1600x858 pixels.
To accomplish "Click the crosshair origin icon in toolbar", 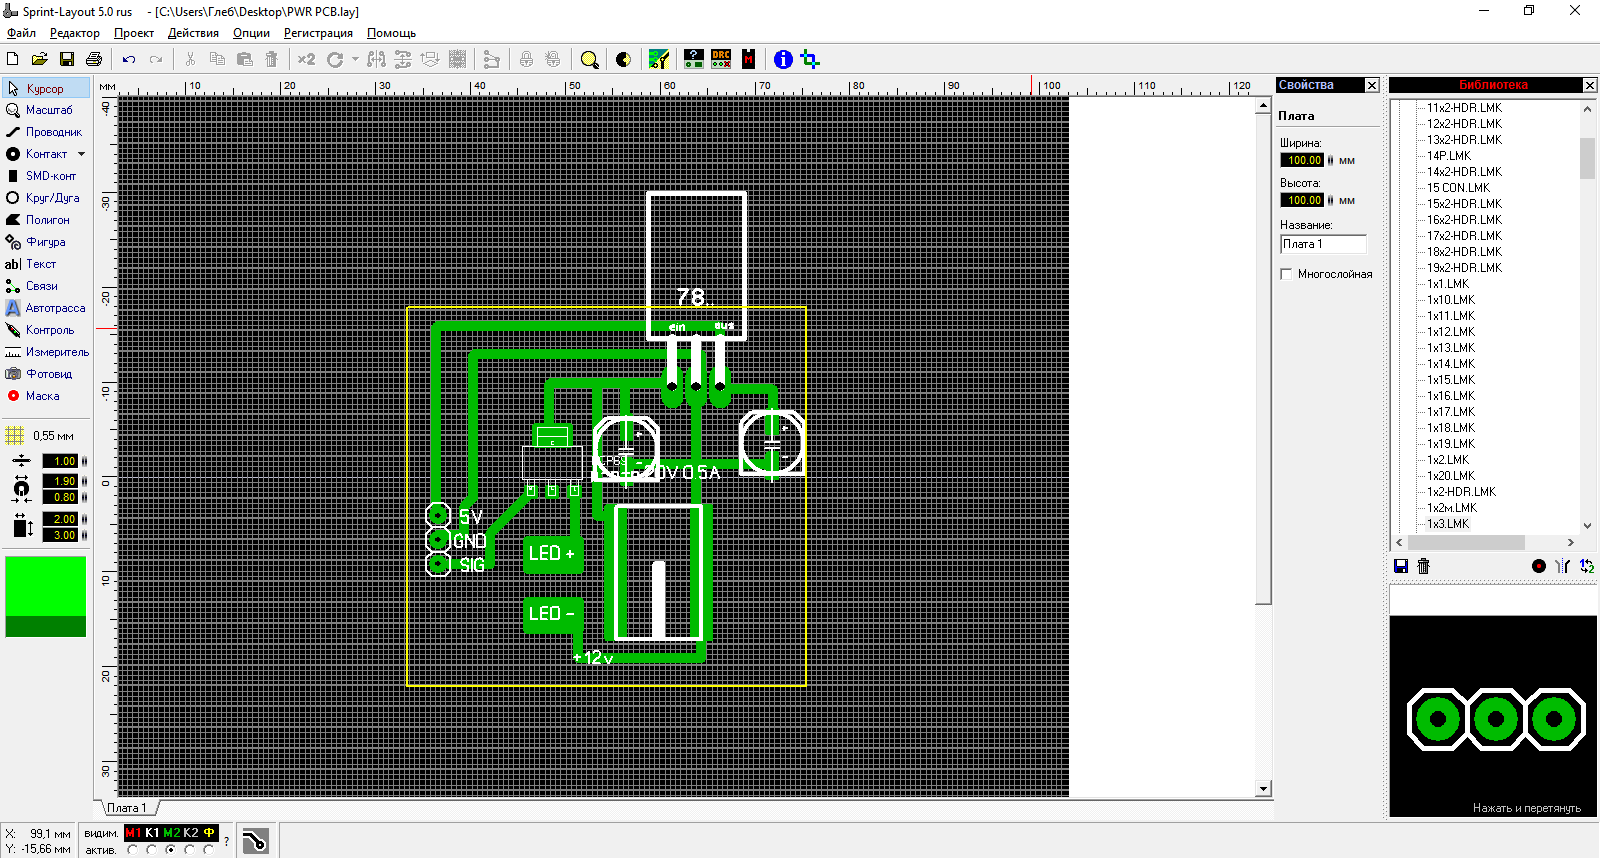I will pyautogui.click(x=810, y=60).
